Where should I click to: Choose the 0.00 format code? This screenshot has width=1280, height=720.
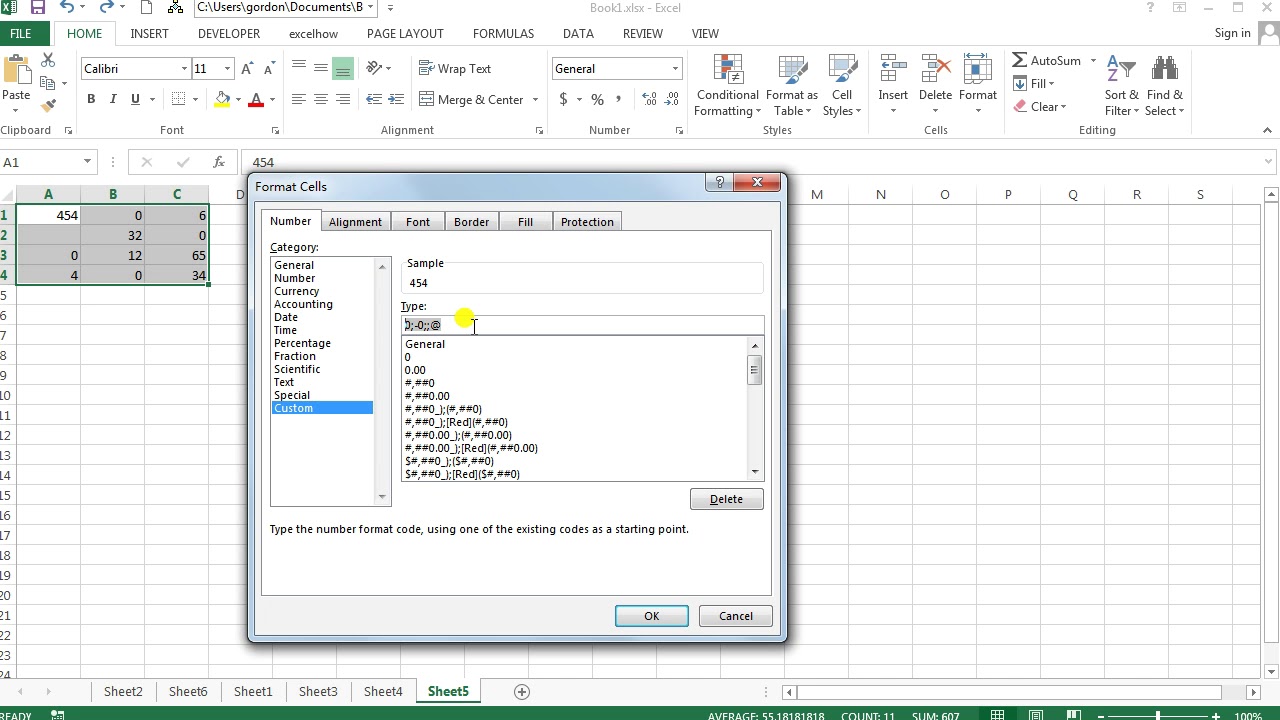coord(415,370)
